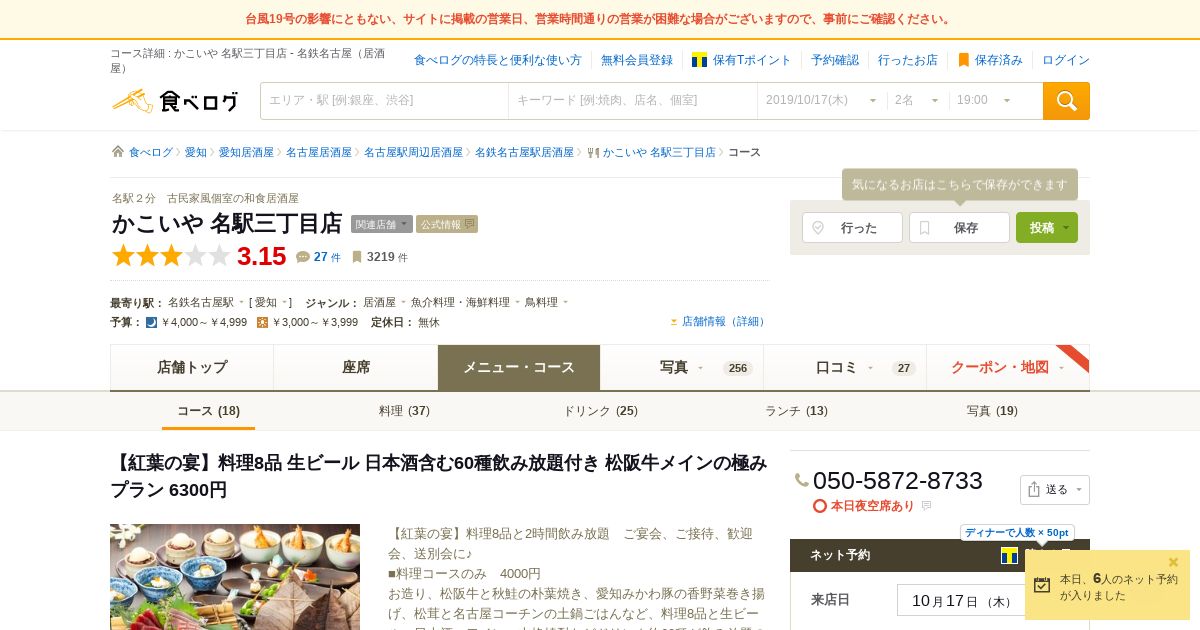The width and height of the screenshot is (1200, 630).
Task: Click かこいや 名駅三丁目店 breadcrumb link
Action: 659,153
